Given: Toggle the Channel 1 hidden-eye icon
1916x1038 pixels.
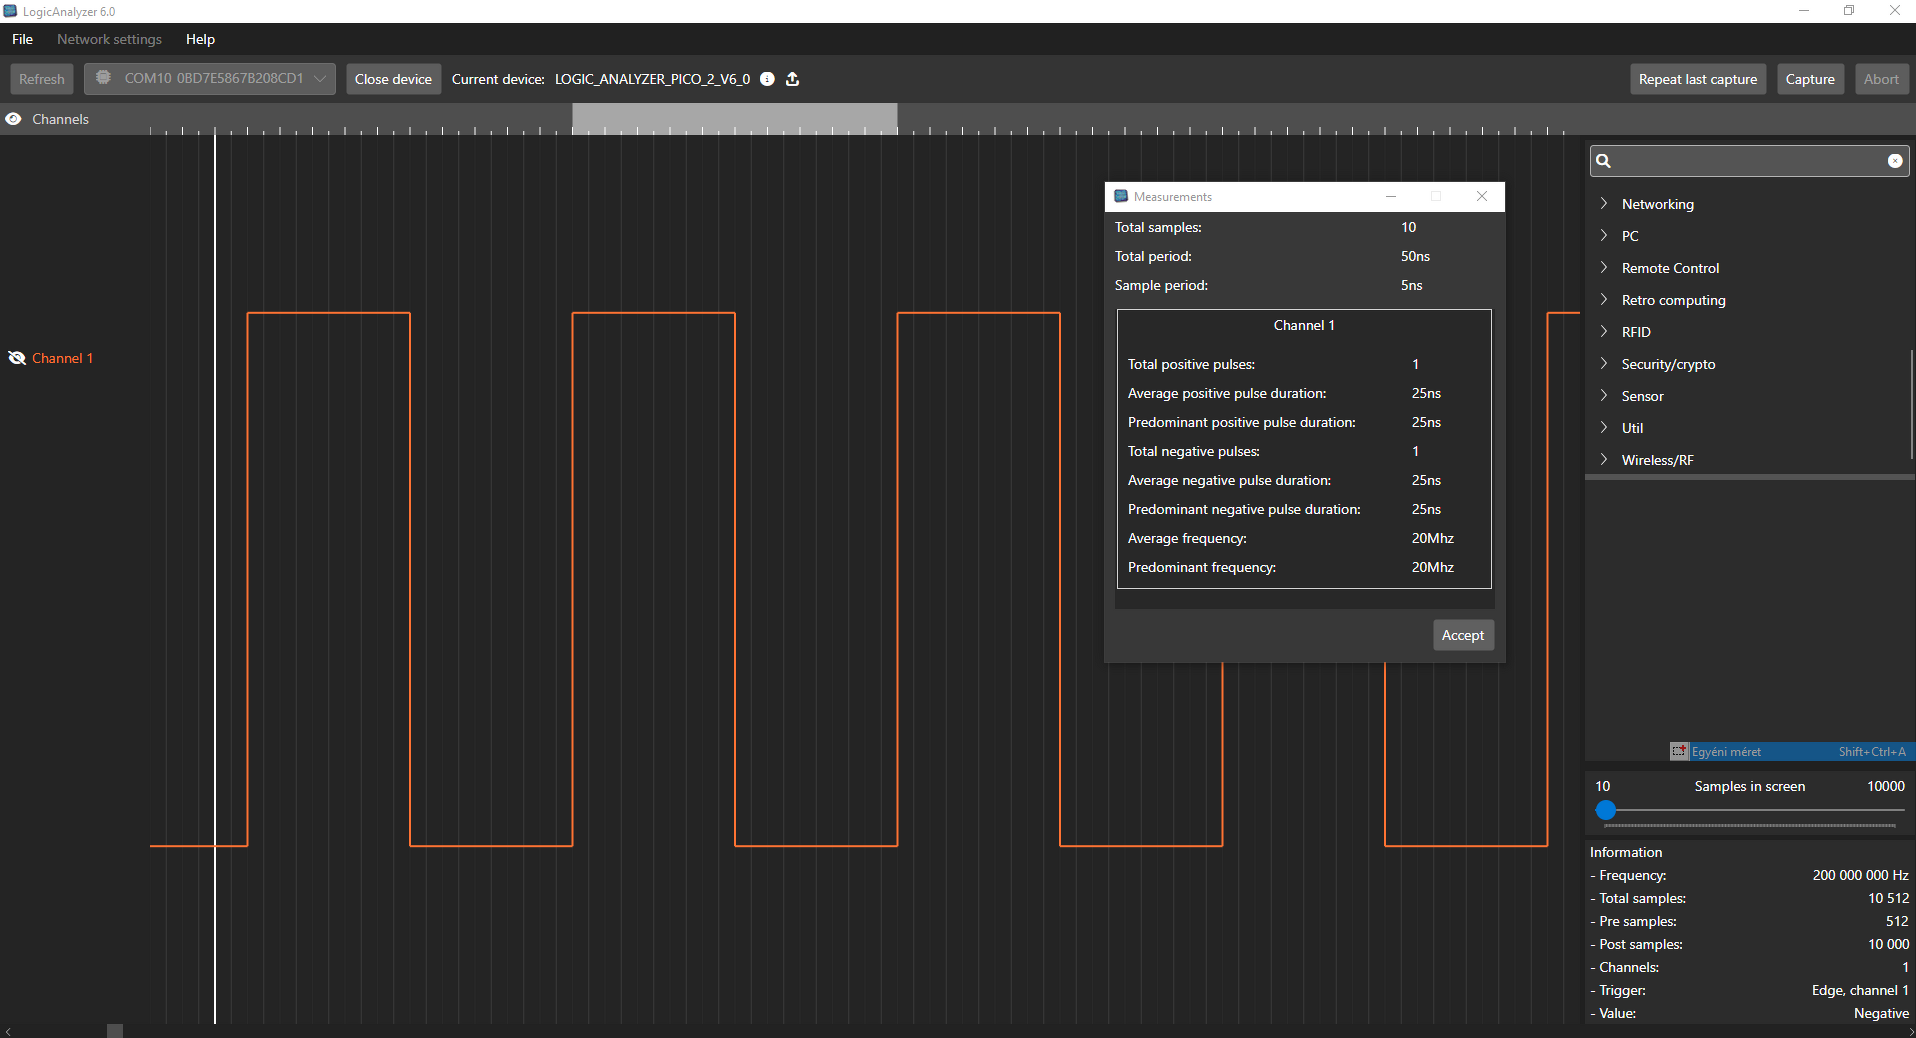Looking at the screenshot, I should 17,358.
